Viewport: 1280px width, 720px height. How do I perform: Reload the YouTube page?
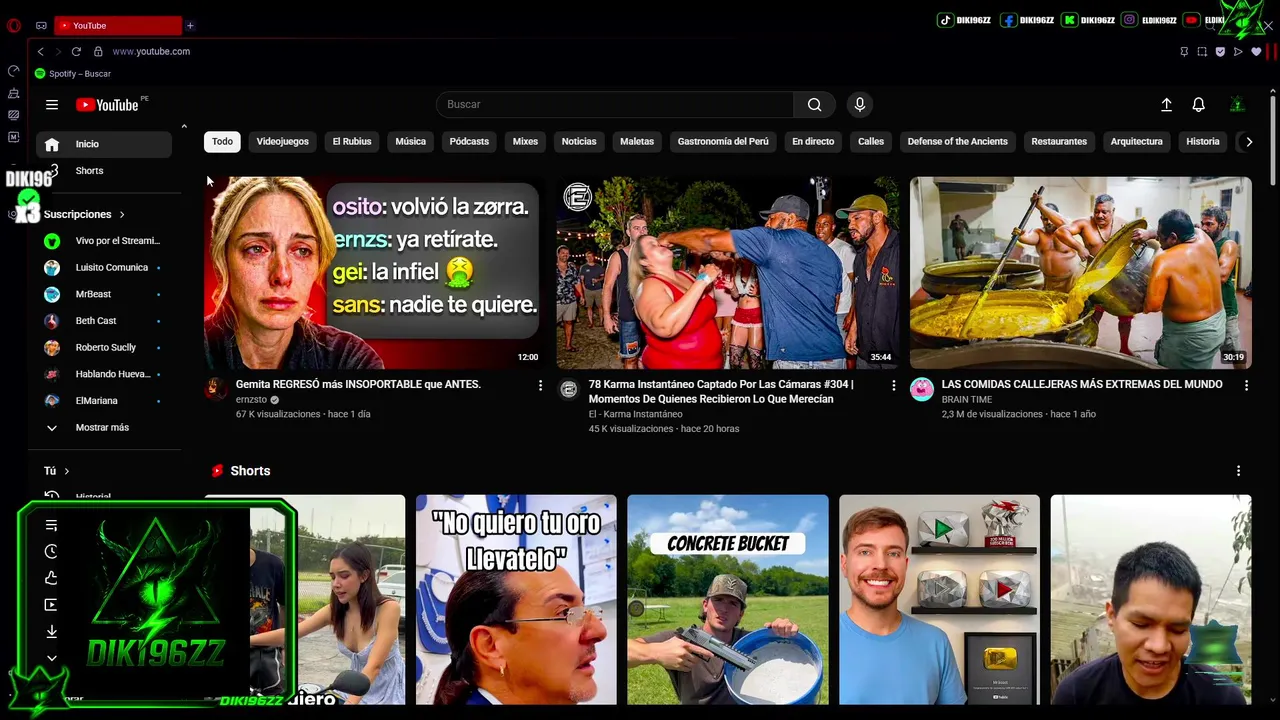(76, 51)
